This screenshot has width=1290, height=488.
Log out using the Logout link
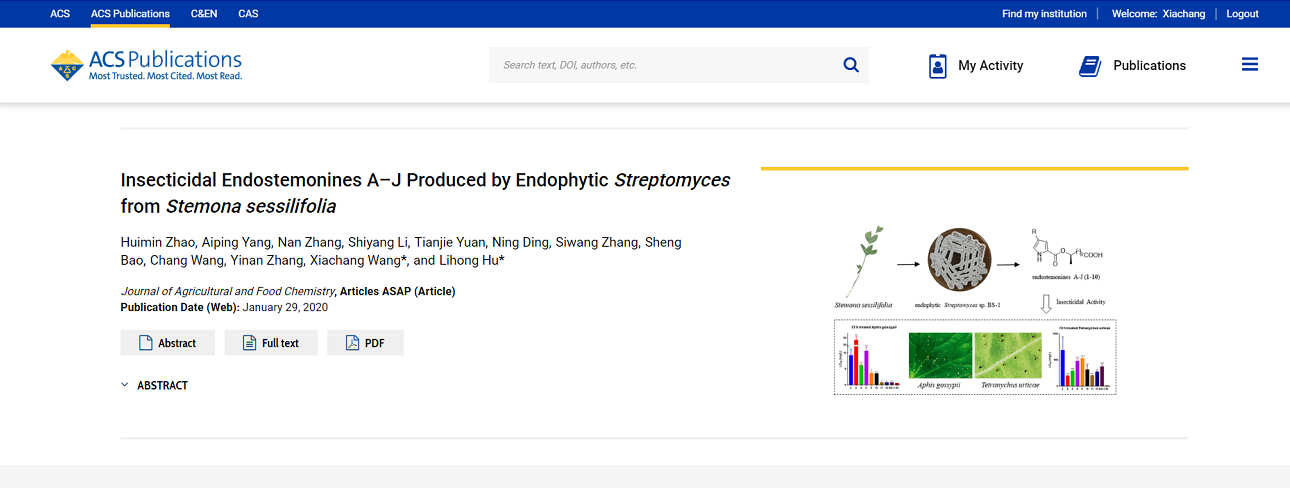tap(1242, 14)
